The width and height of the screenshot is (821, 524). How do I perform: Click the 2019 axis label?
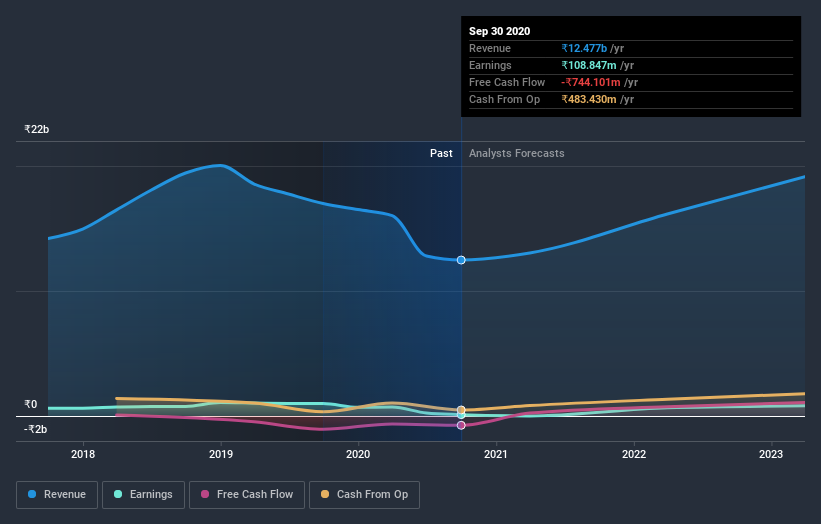(x=221, y=454)
